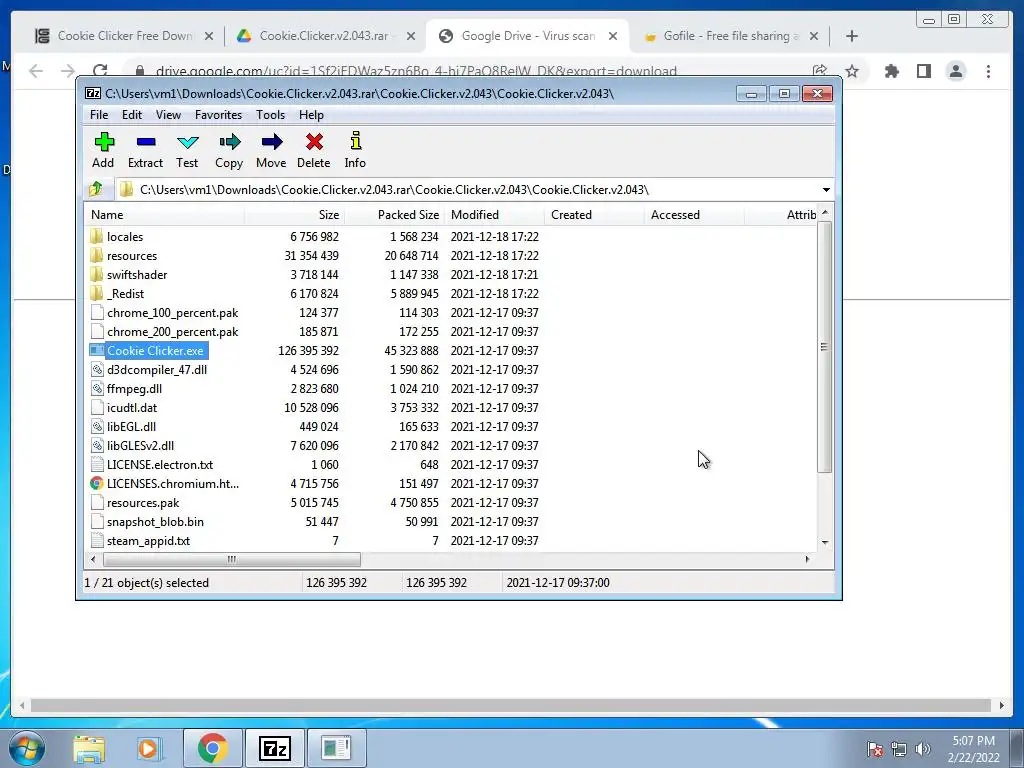Click the volume speaker tray icon

(923, 749)
